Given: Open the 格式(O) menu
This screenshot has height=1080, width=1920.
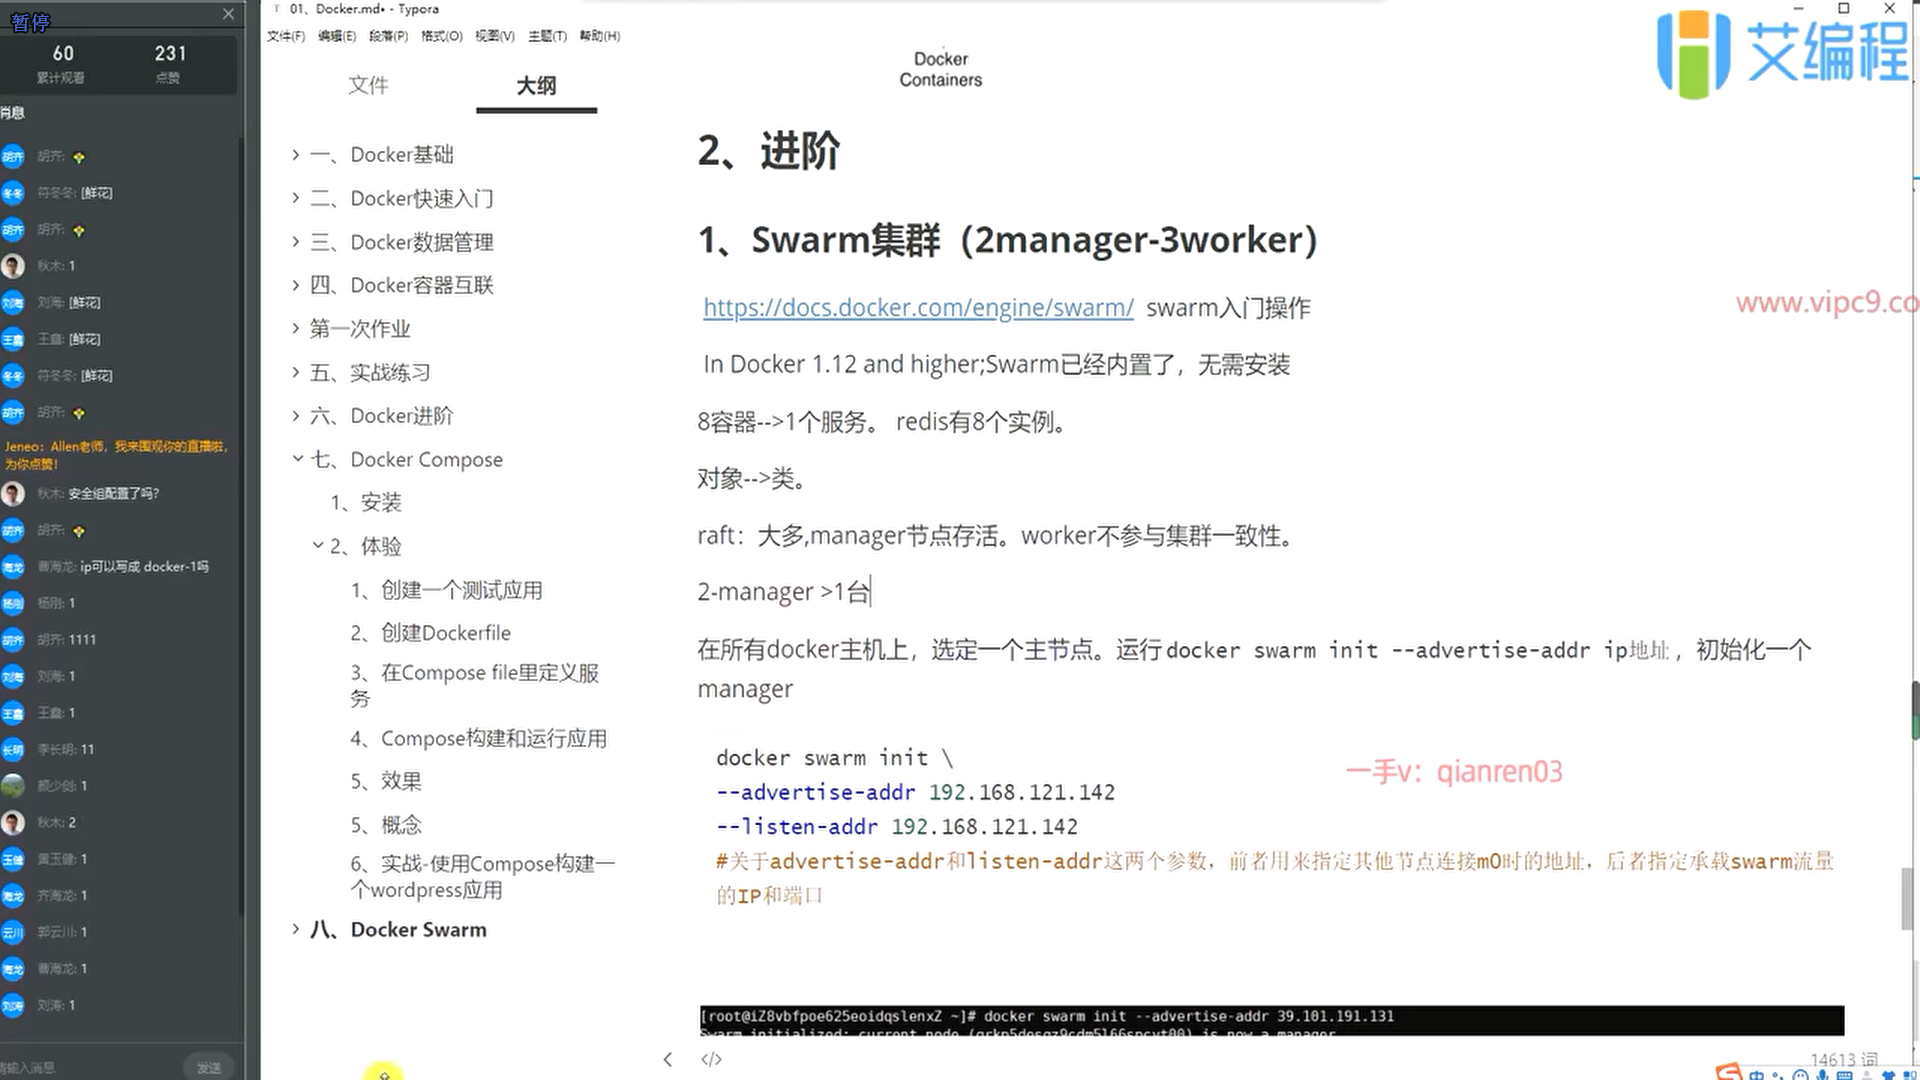Looking at the screenshot, I should click(x=441, y=36).
